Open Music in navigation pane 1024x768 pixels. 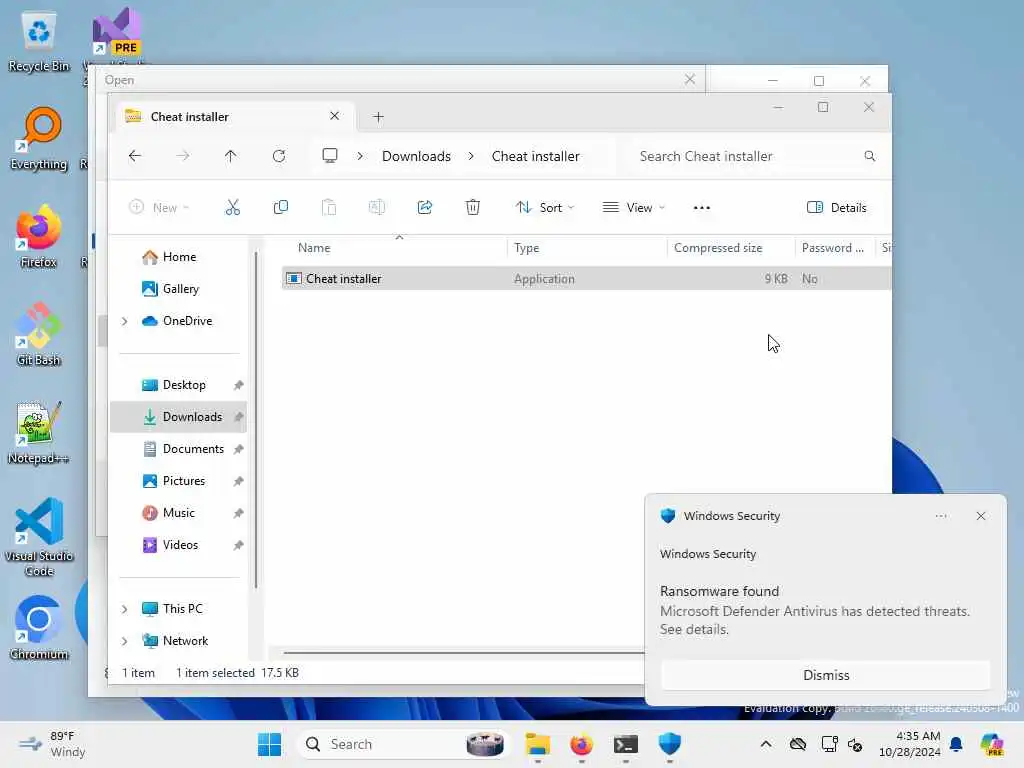(x=178, y=513)
